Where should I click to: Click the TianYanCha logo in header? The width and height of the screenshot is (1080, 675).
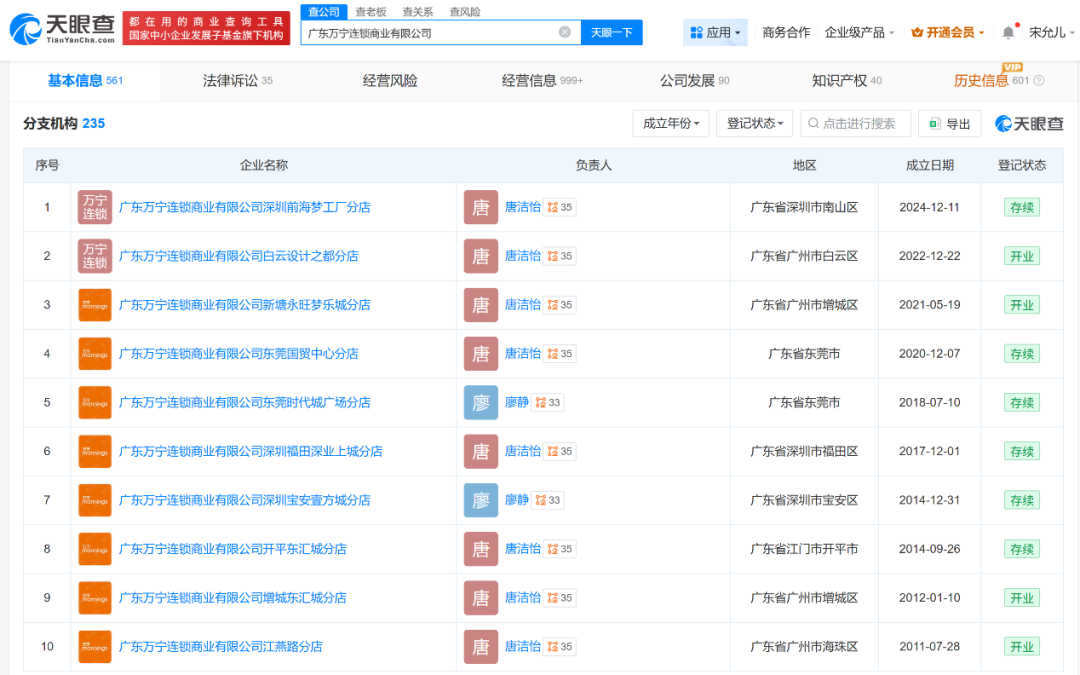(x=62, y=29)
